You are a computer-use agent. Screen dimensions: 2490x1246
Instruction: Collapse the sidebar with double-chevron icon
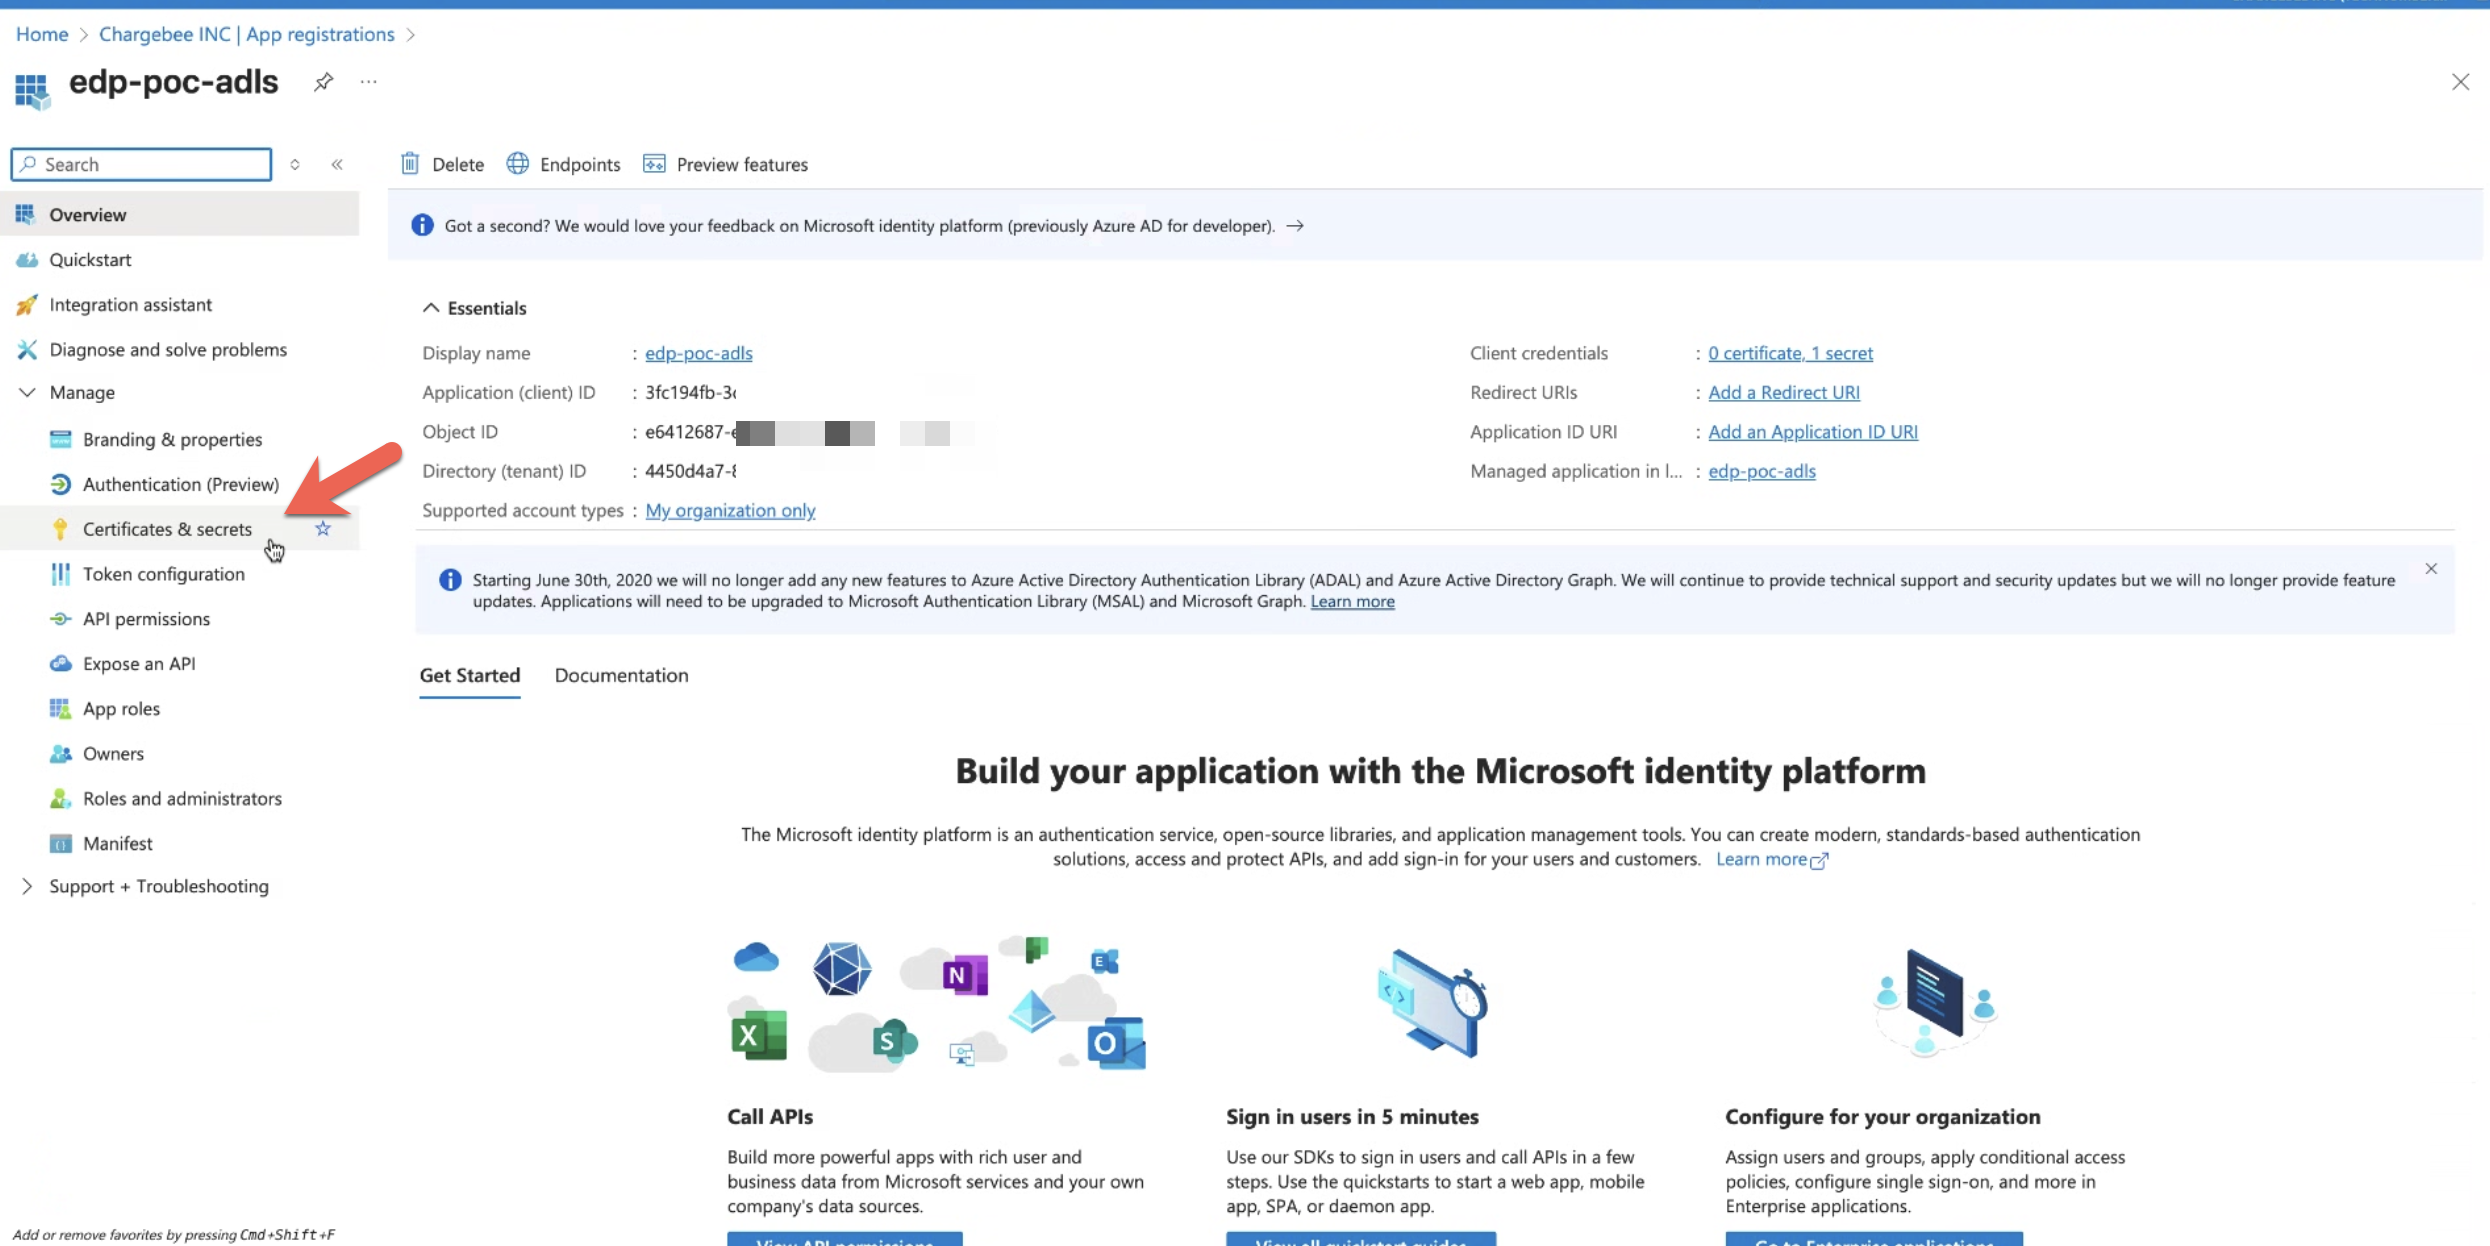pyautogui.click(x=337, y=164)
